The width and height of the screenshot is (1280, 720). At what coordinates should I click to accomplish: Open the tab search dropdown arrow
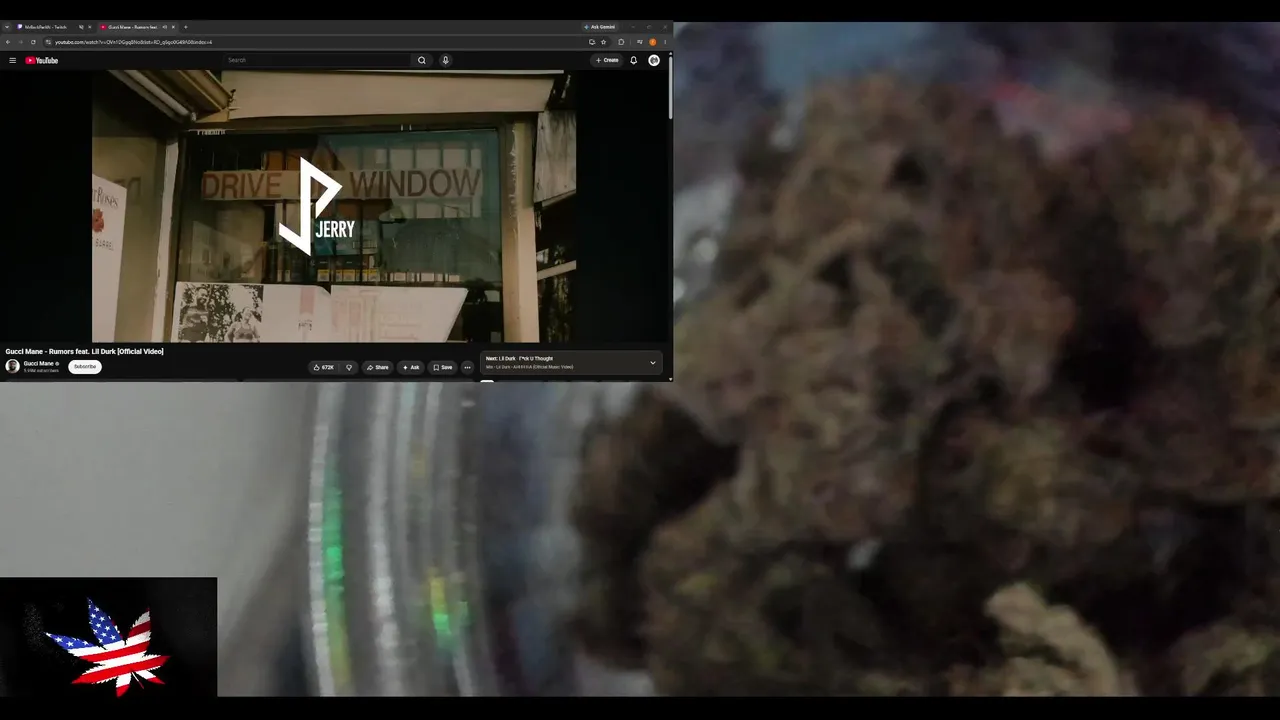(x=7, y=27)
